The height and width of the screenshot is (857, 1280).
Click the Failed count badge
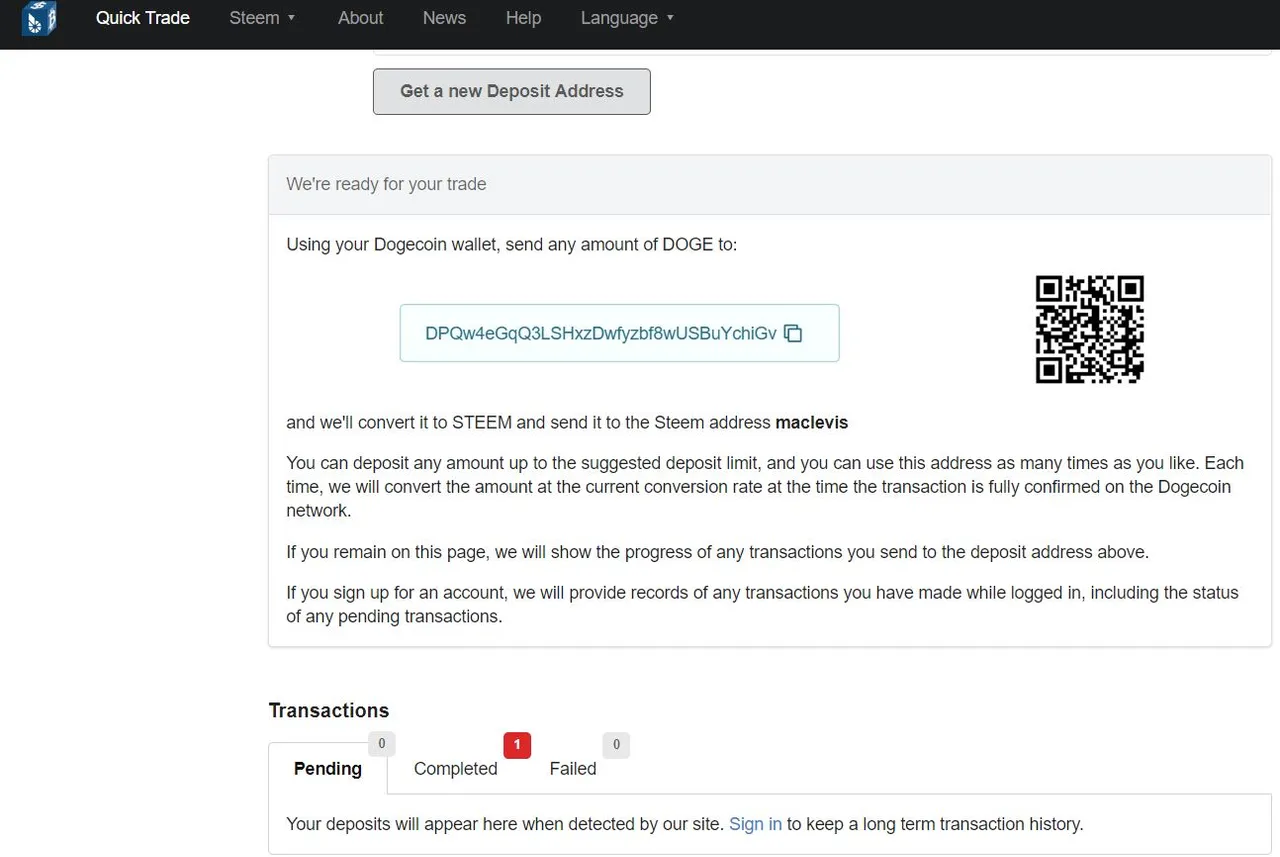(x=616, y=744)
